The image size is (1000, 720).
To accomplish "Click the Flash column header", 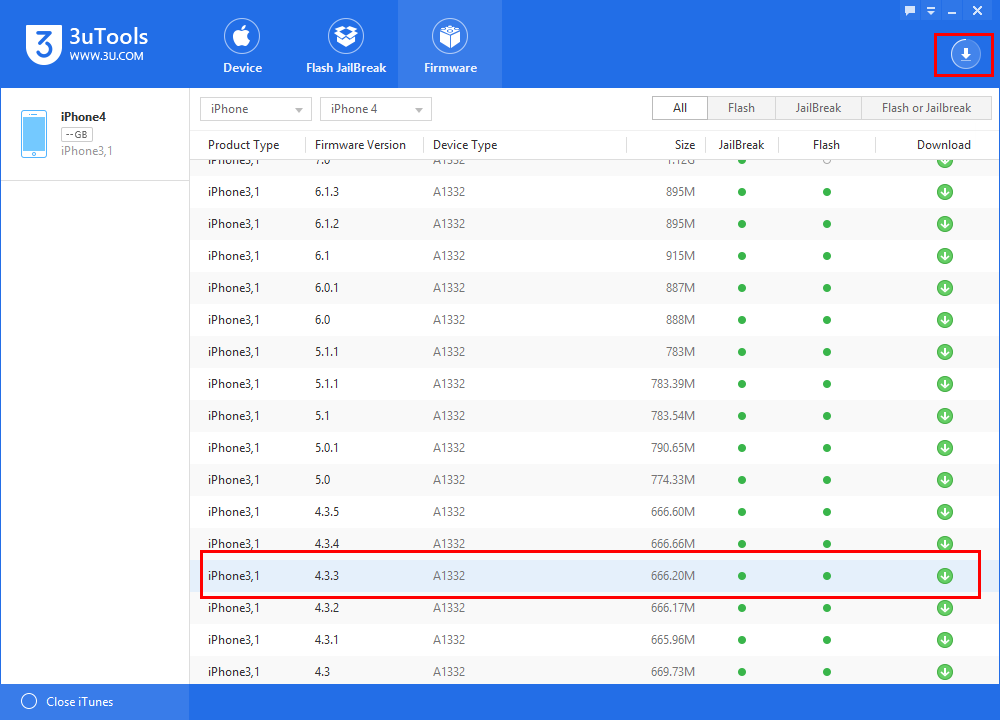I will click(x=826, y=145).
